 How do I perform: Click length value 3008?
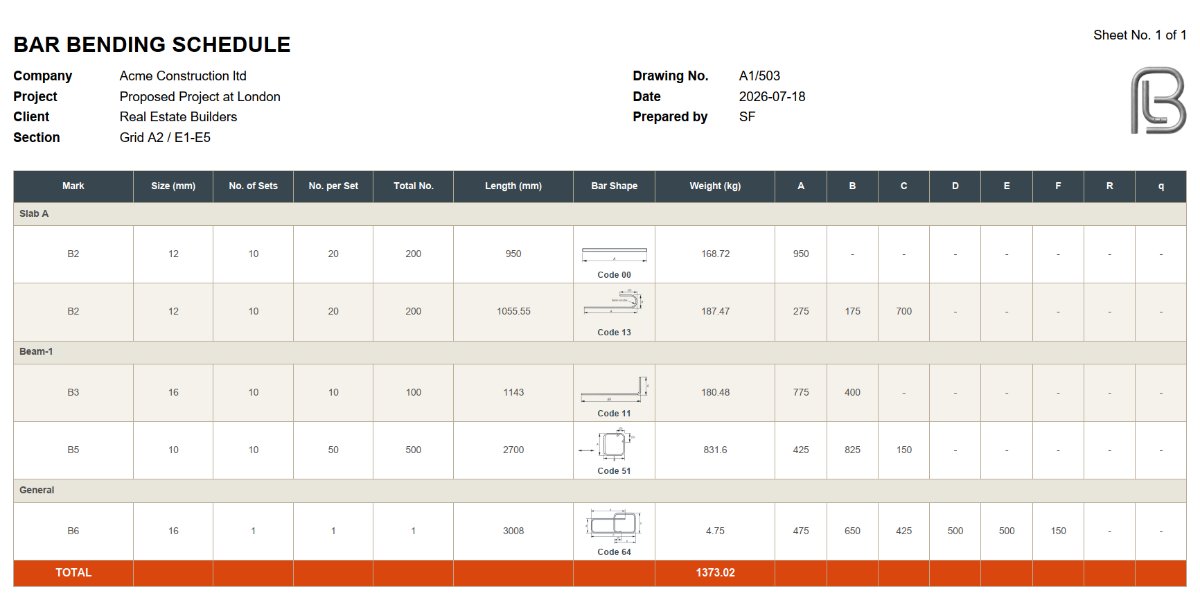pos(513,531)
